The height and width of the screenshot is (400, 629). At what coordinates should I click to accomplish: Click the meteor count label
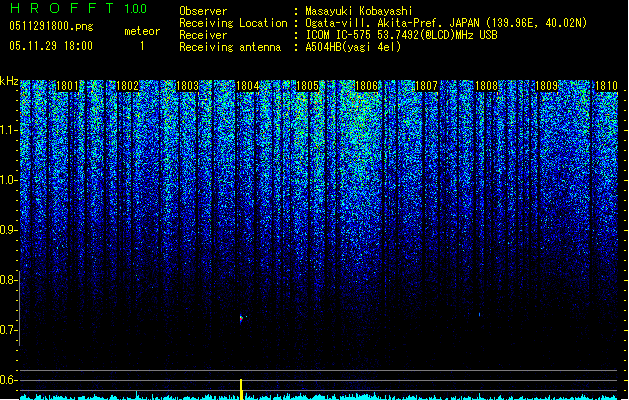pyautogui.click(x=142, y=31)
